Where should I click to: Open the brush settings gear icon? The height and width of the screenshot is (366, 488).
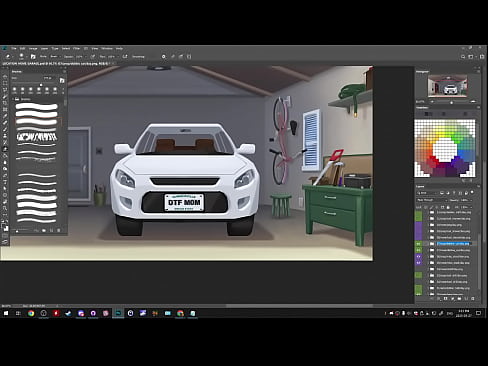tap(163, 57)
